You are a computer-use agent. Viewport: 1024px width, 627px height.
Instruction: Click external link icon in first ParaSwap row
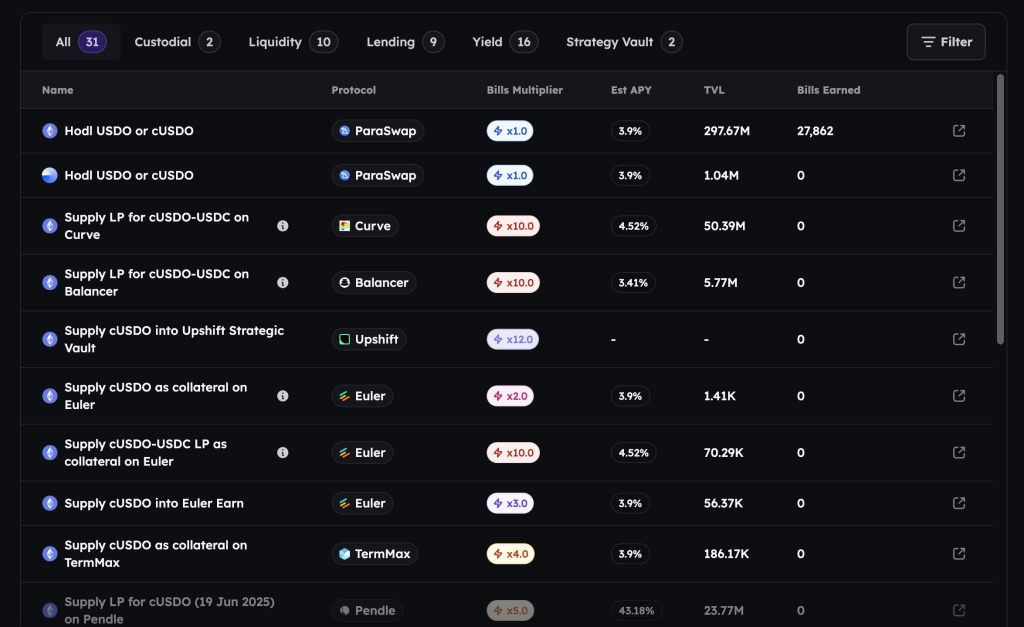(959, 131)
